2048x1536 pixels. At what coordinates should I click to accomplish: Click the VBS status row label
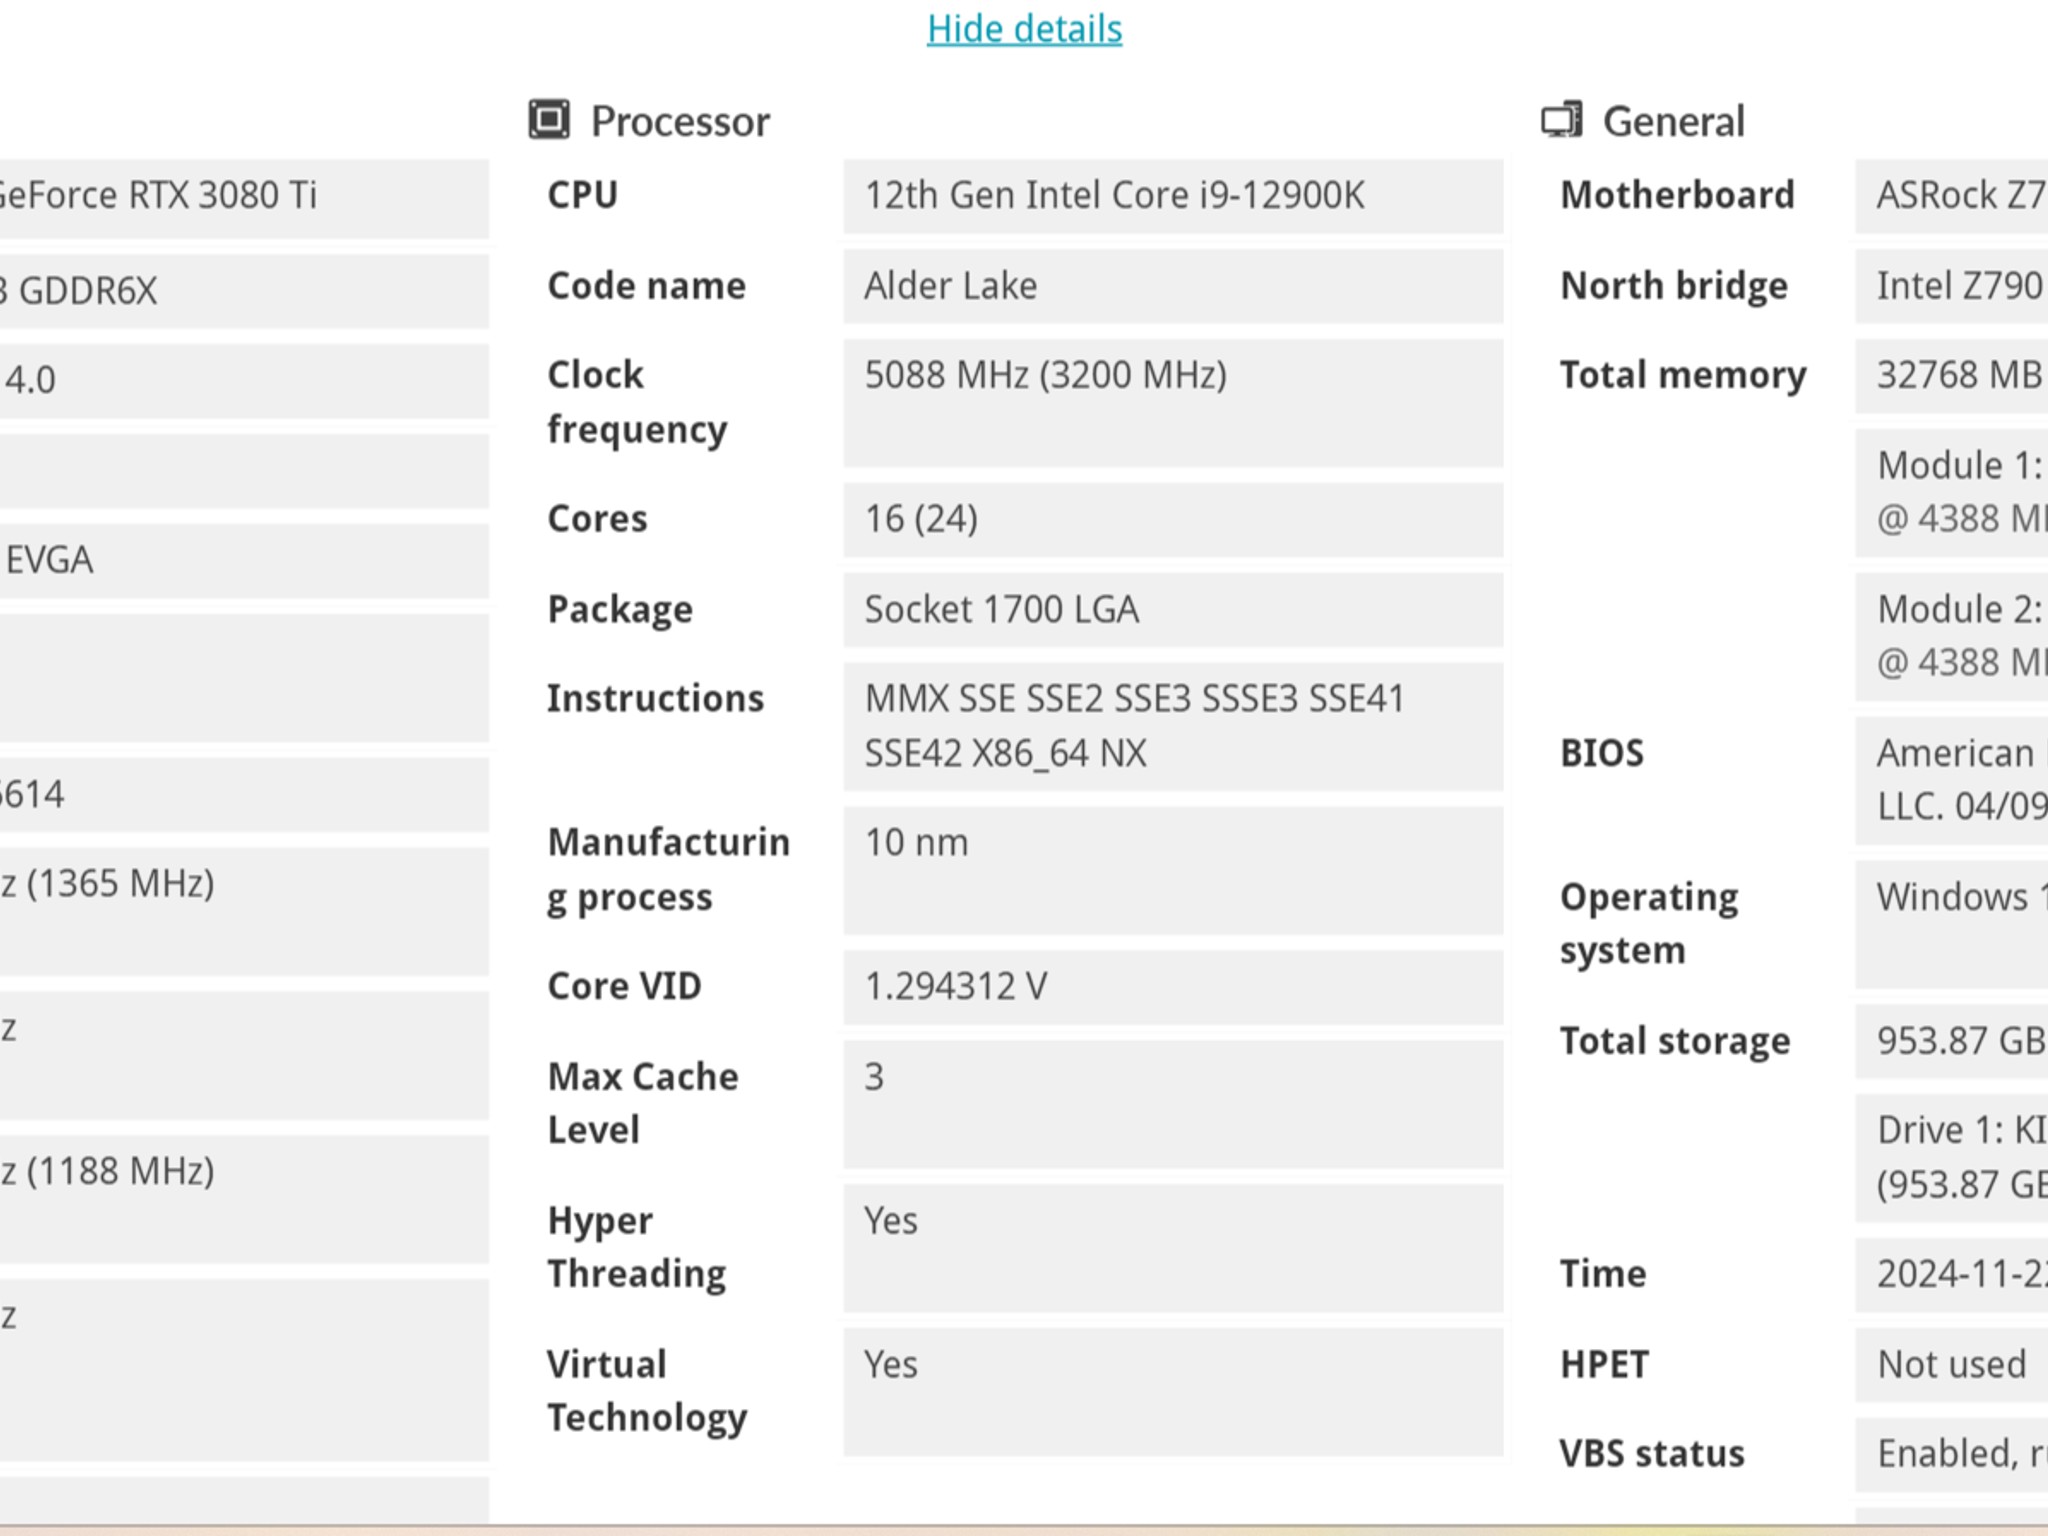[1652, 1454]
